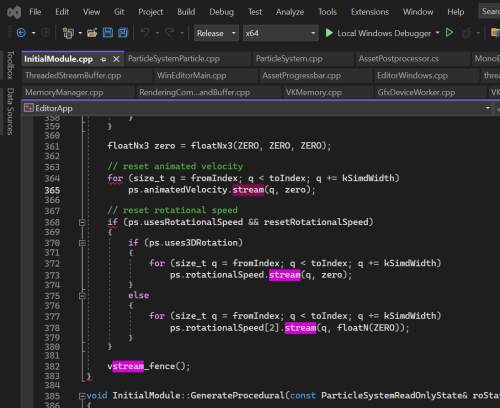
Task: Undo the last edit with the undo arrow
Action: click(145, 33)
